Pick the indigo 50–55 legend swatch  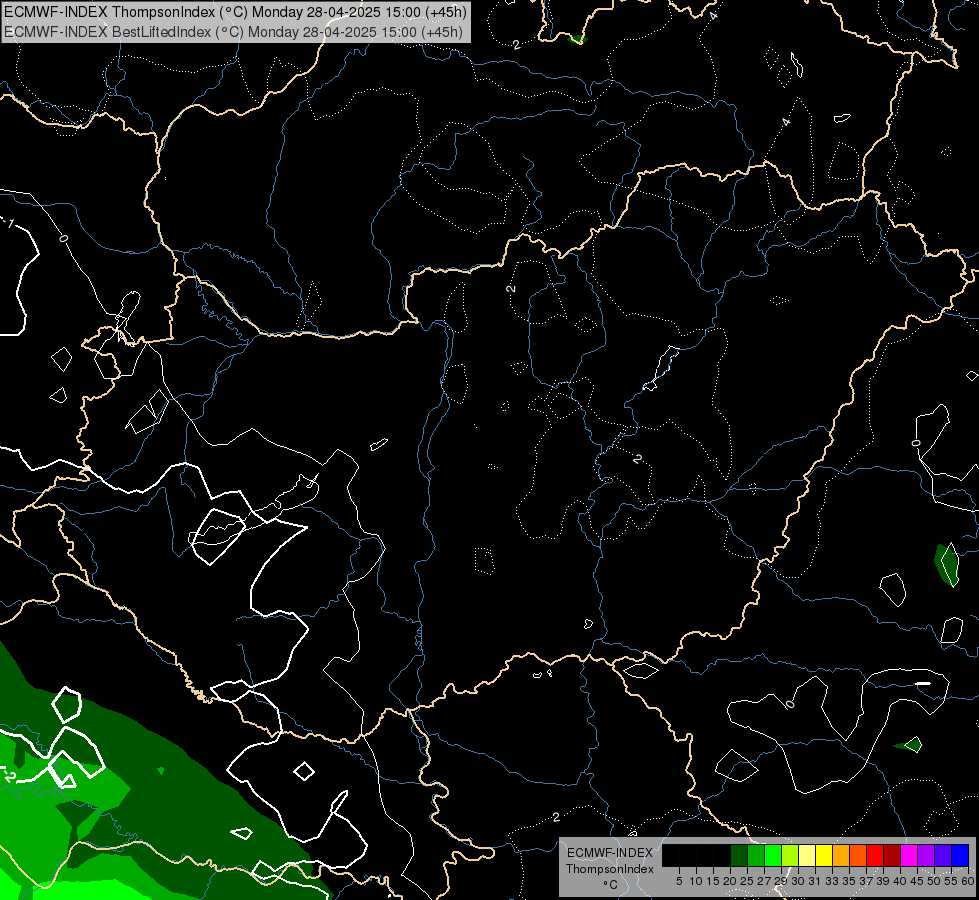pyautogui.click(x=943, y=855)
